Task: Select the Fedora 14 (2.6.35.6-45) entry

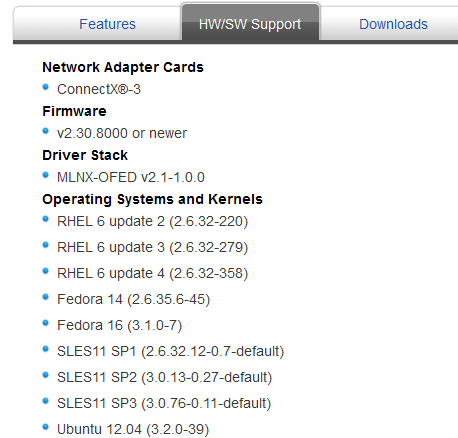Action: [133, 299]
